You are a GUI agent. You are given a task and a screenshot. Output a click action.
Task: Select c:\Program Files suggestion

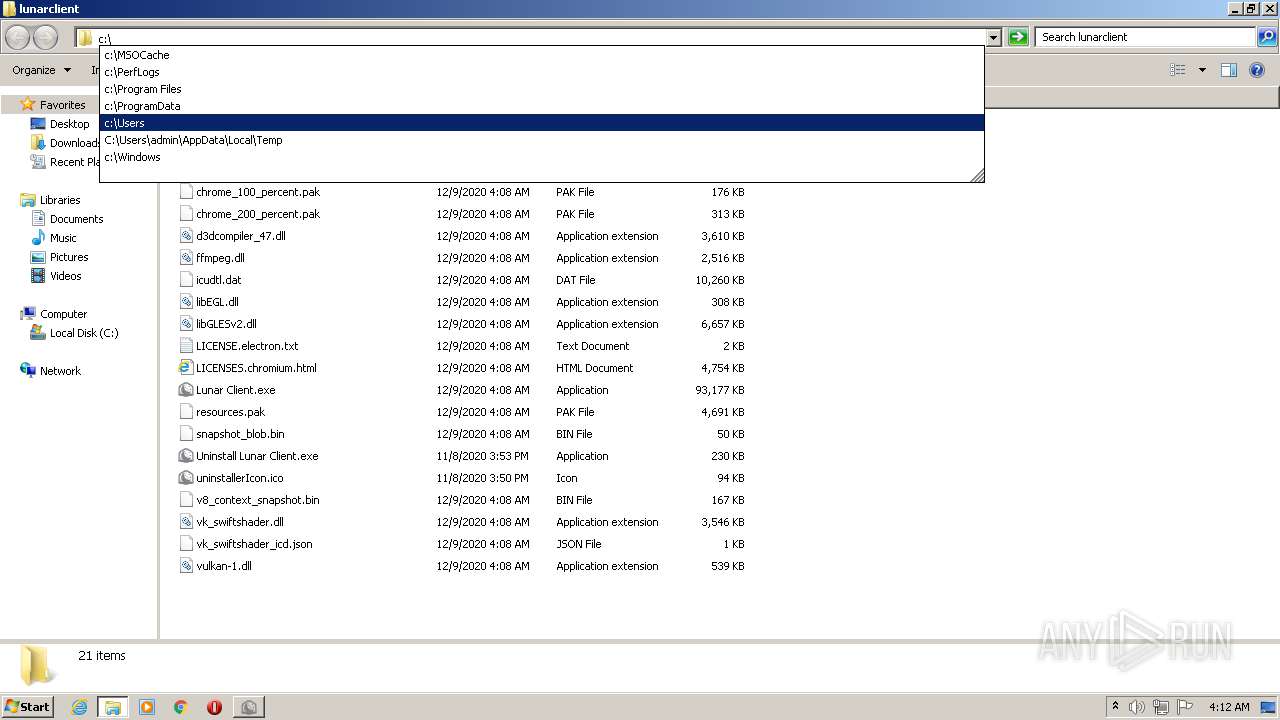541,89
